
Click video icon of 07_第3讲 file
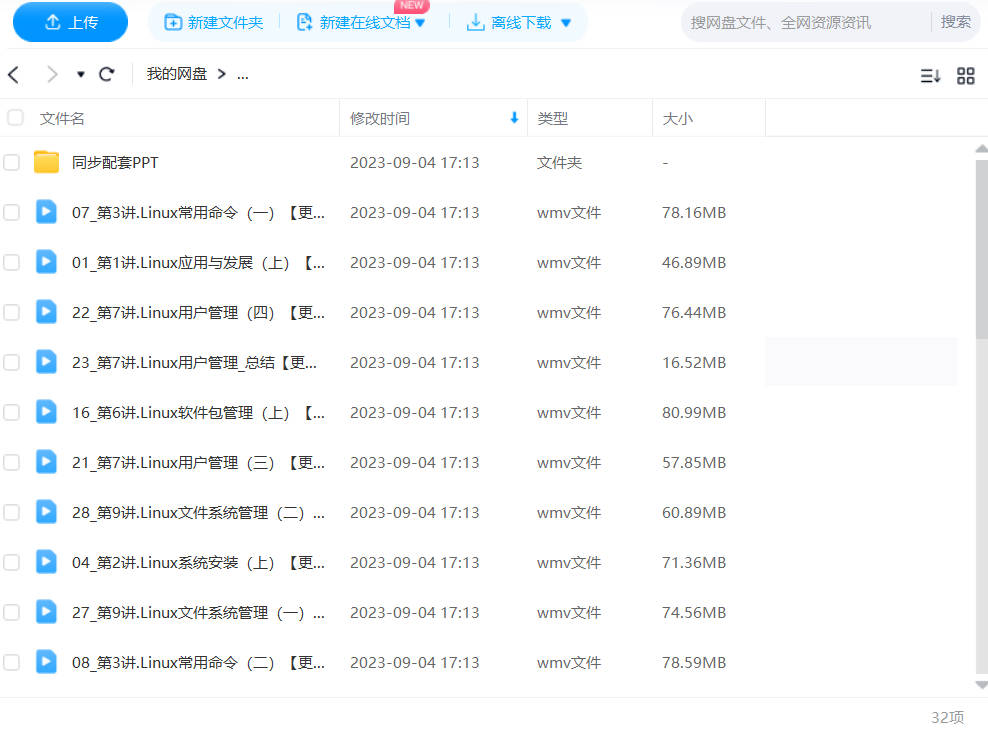[x=46, y=212]
